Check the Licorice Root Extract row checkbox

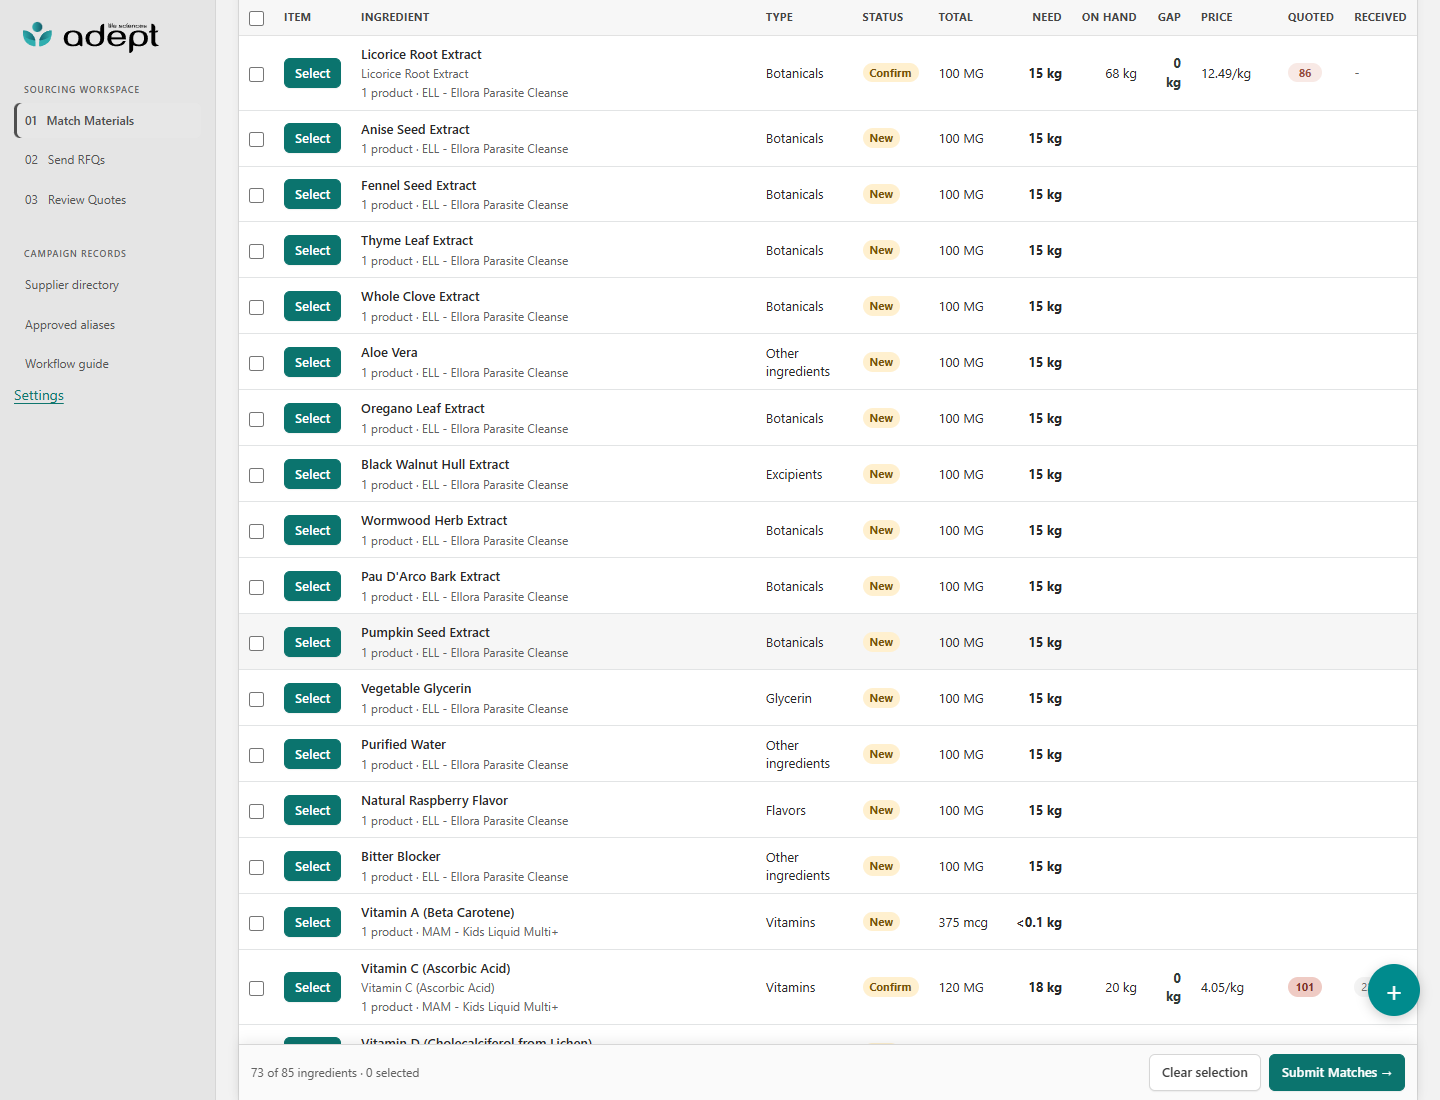257,74
